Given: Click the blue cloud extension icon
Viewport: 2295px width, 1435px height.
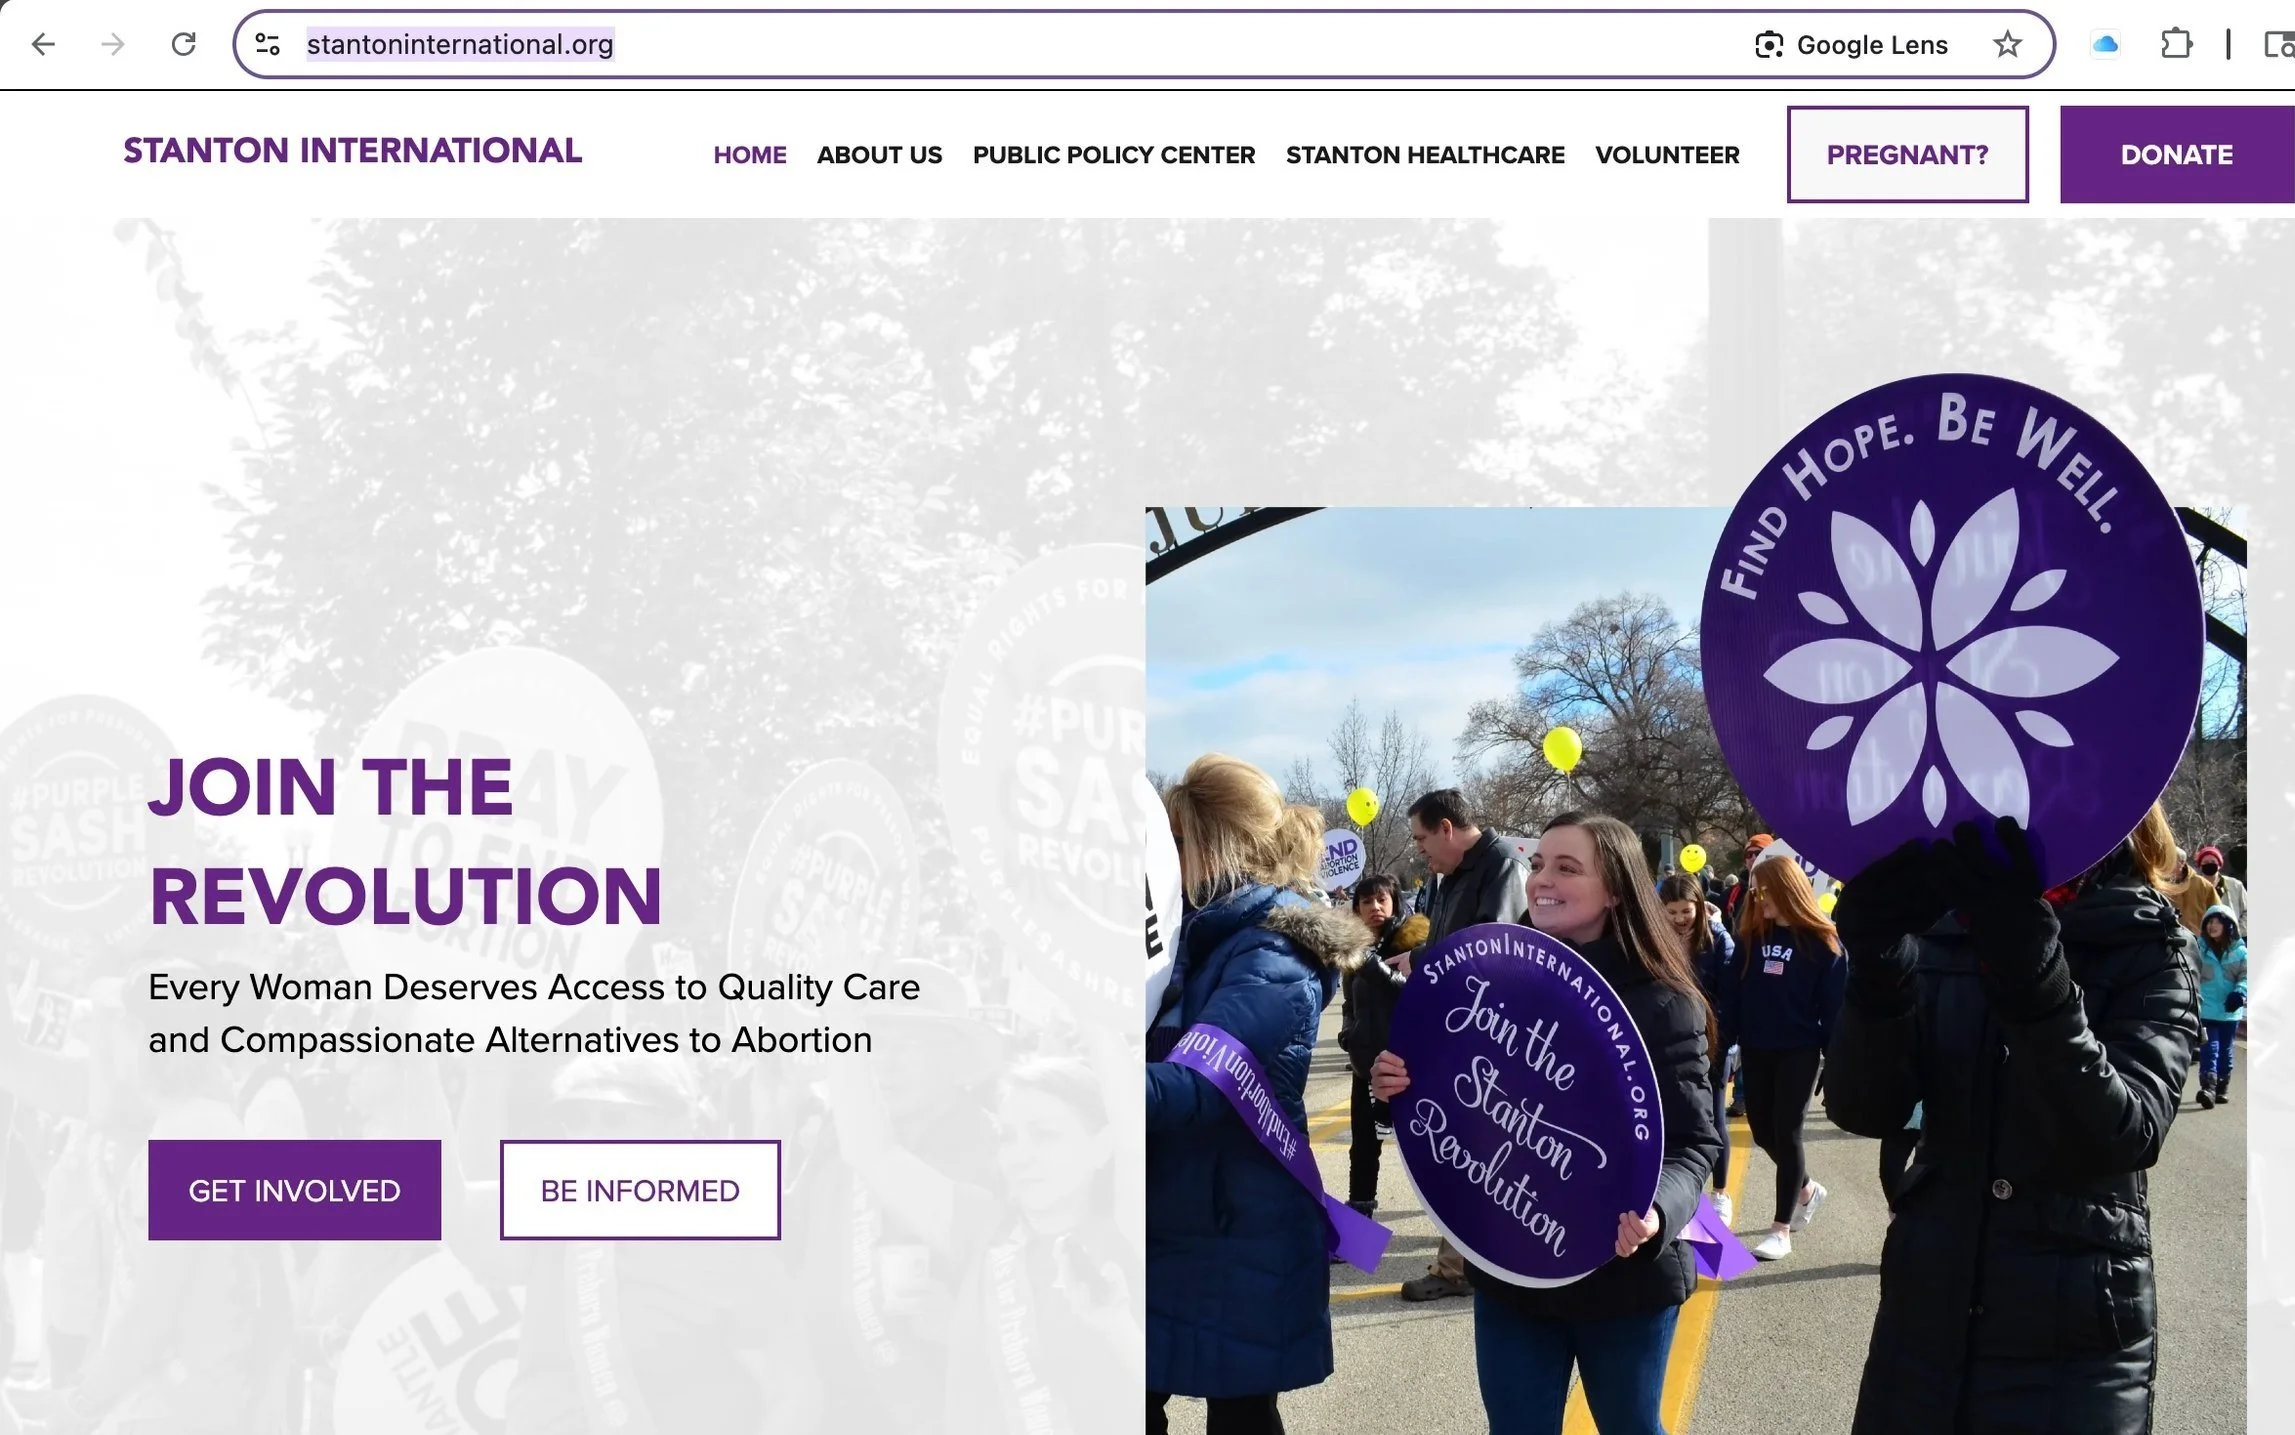Looking at the screenshot, I should (x=2105, y=44).
